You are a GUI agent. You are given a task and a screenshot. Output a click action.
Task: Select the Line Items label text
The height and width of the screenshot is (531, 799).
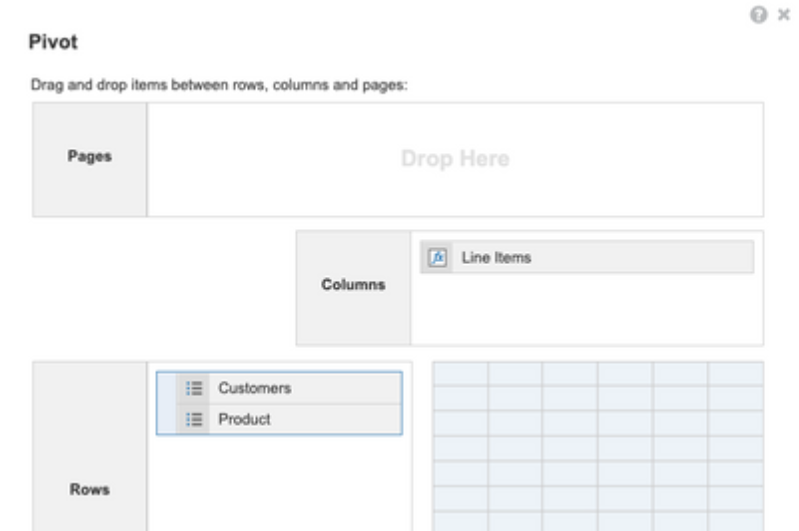point(496,257)
